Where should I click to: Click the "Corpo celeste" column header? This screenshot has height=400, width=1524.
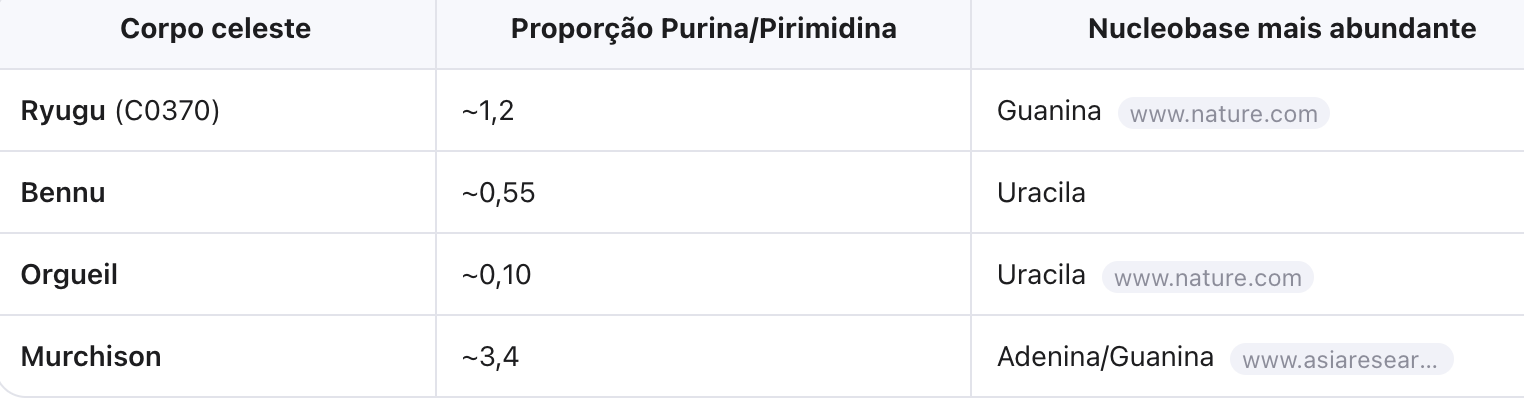[216, 30]
